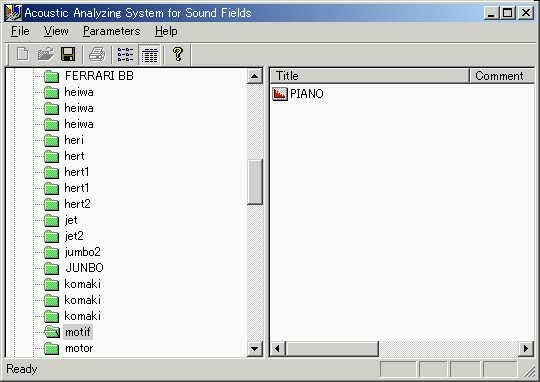Toggle the details view icon
The width and height of the screenshot is (540, 382).
pos(150,54)
